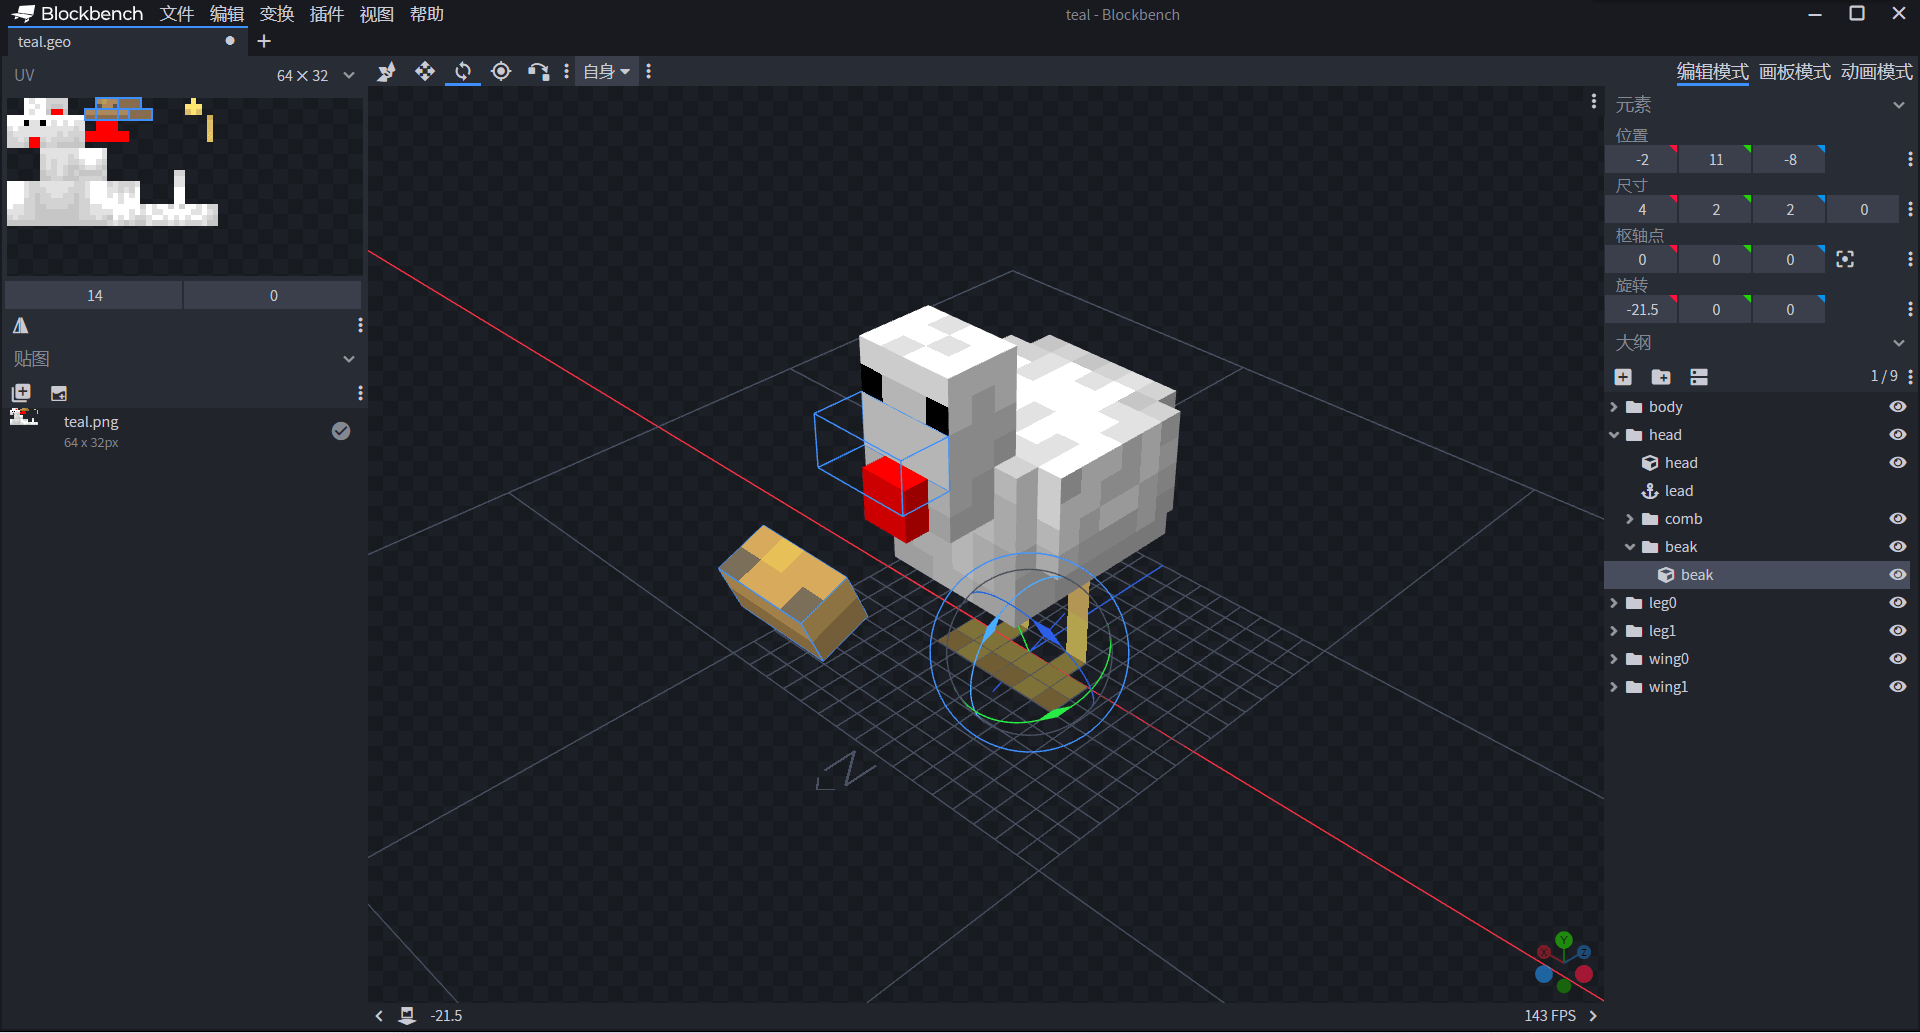1920x1033 pixels.
Task: Open the 文件 menu
Action: 177,14
